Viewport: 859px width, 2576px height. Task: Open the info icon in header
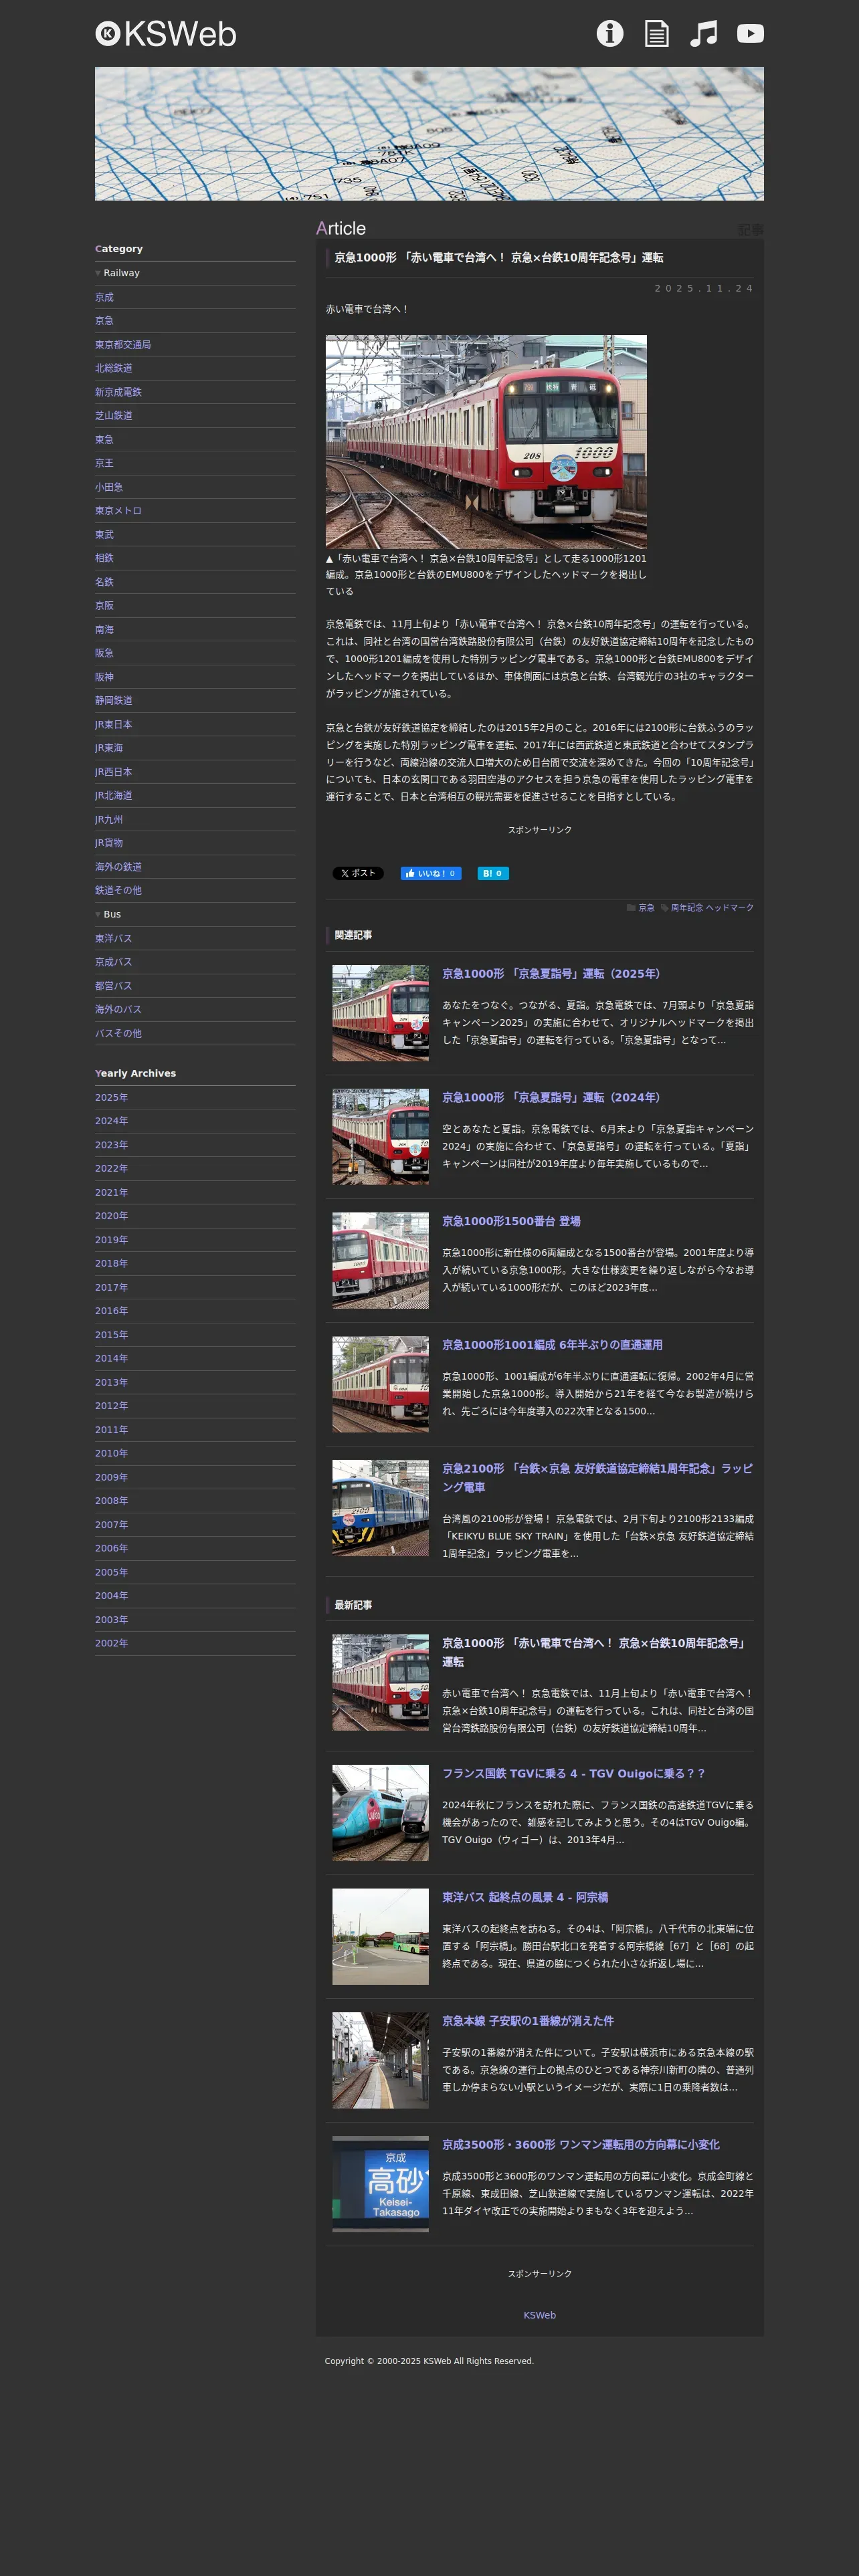pyautogui.click(x=610, y=33)
